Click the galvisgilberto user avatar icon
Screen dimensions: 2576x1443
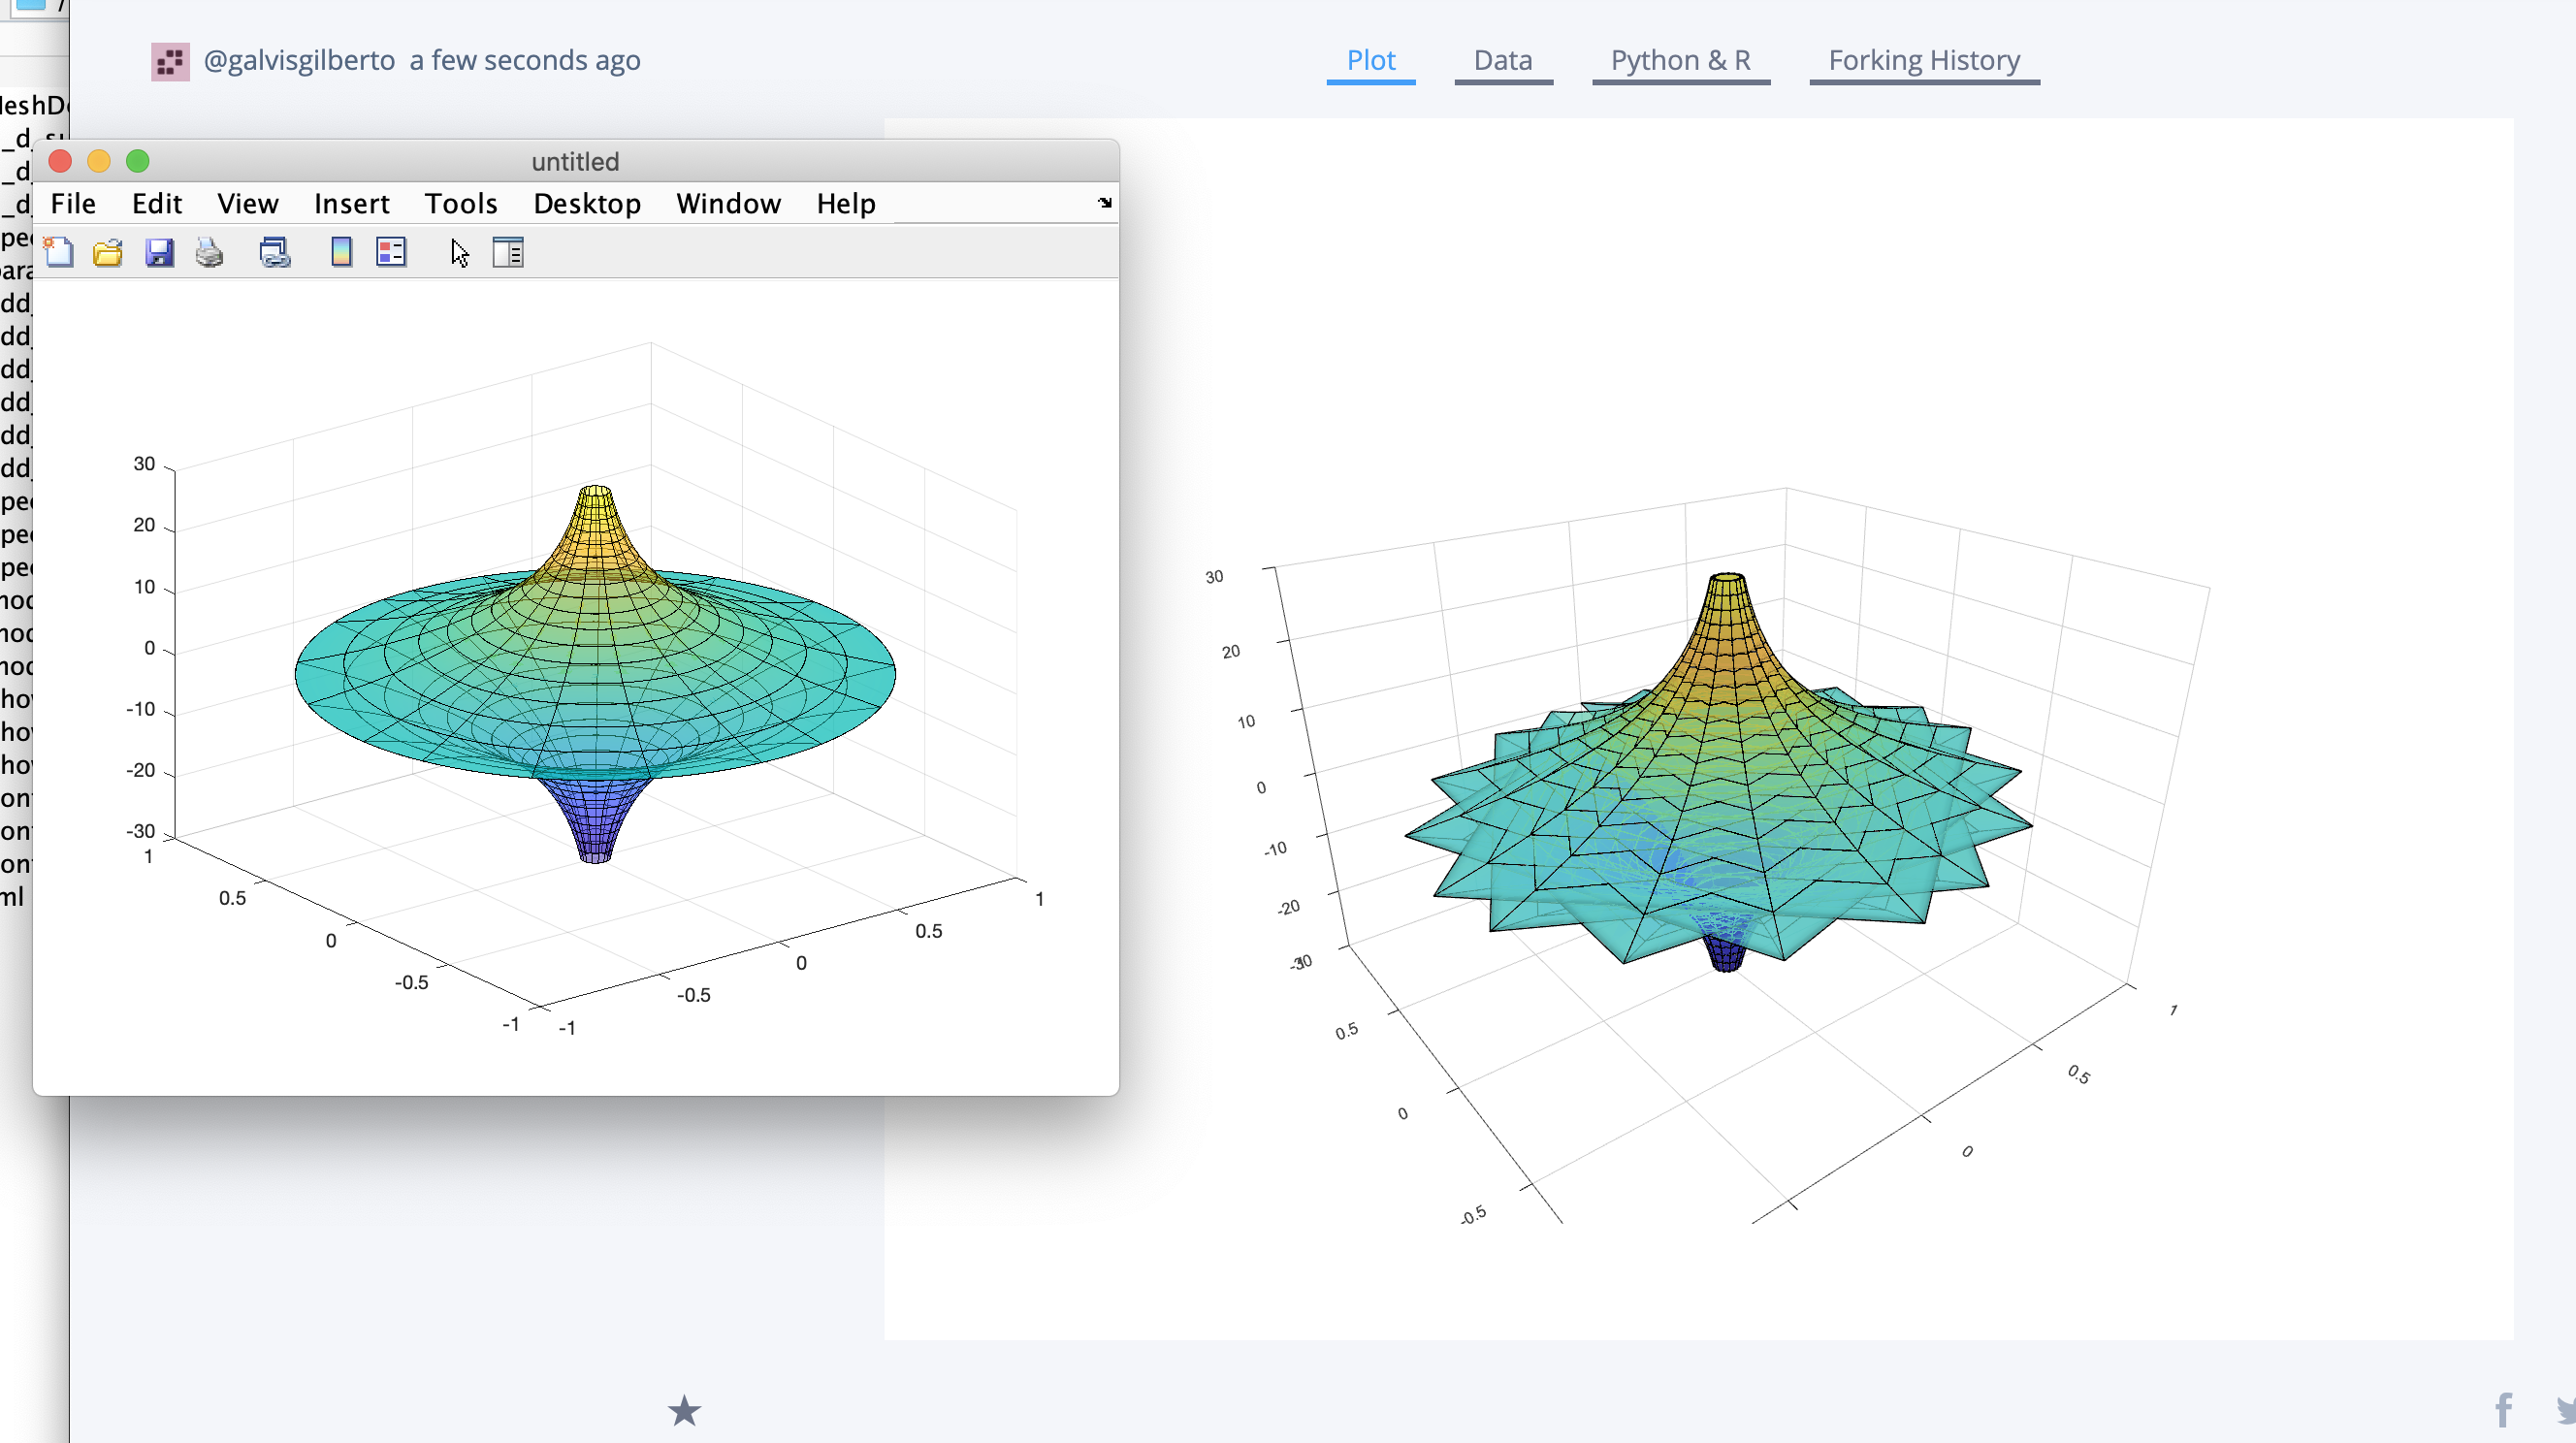pos(170,62)
